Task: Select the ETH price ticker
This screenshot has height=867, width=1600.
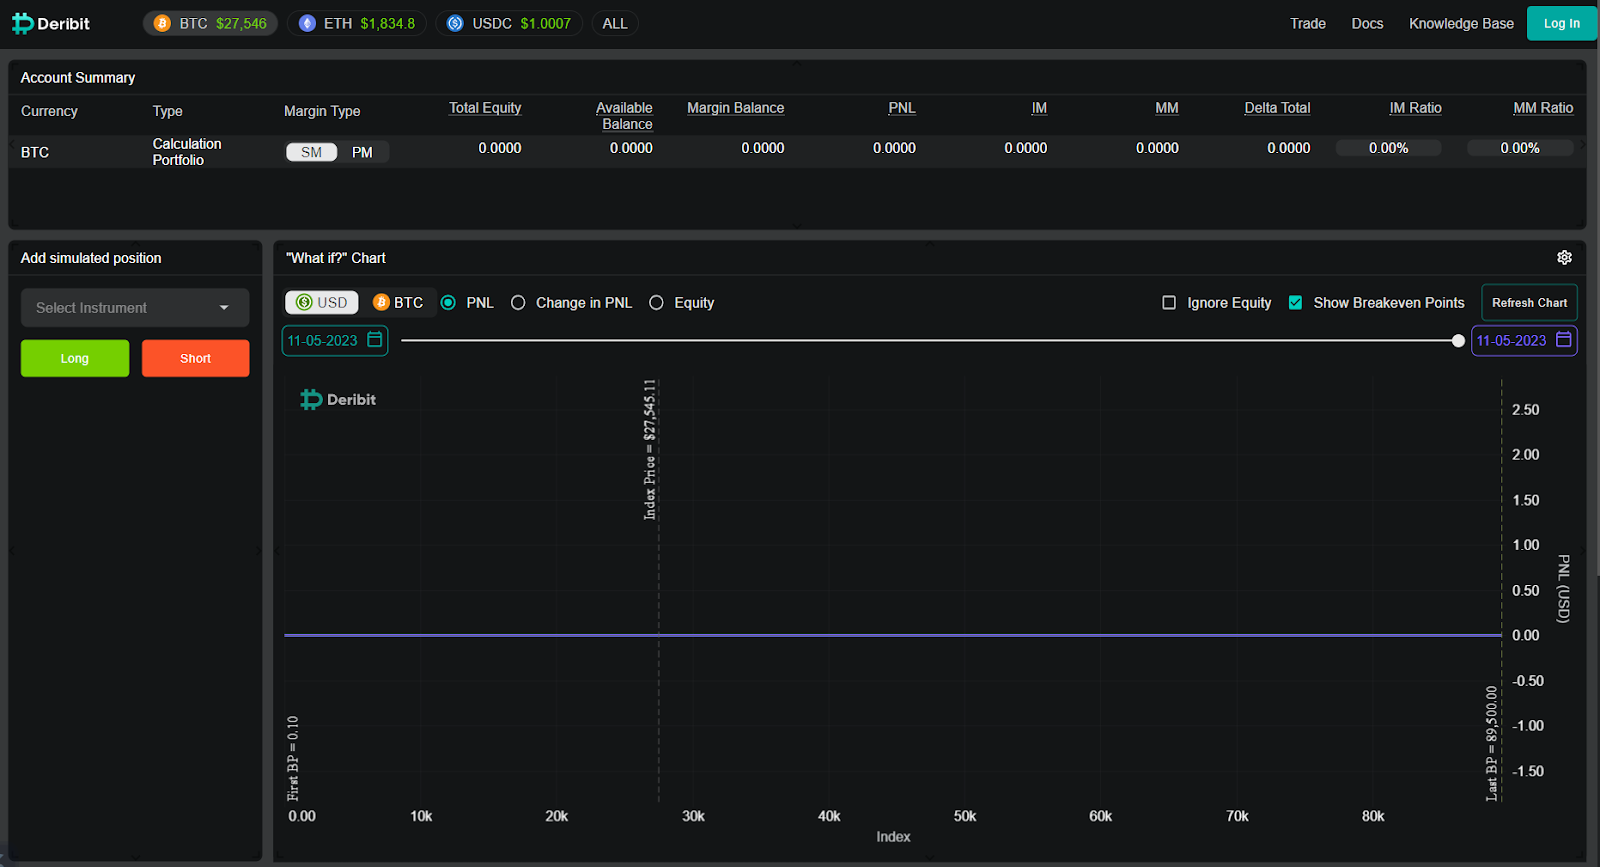Action: pyautogui.click(x=356, y=23)
